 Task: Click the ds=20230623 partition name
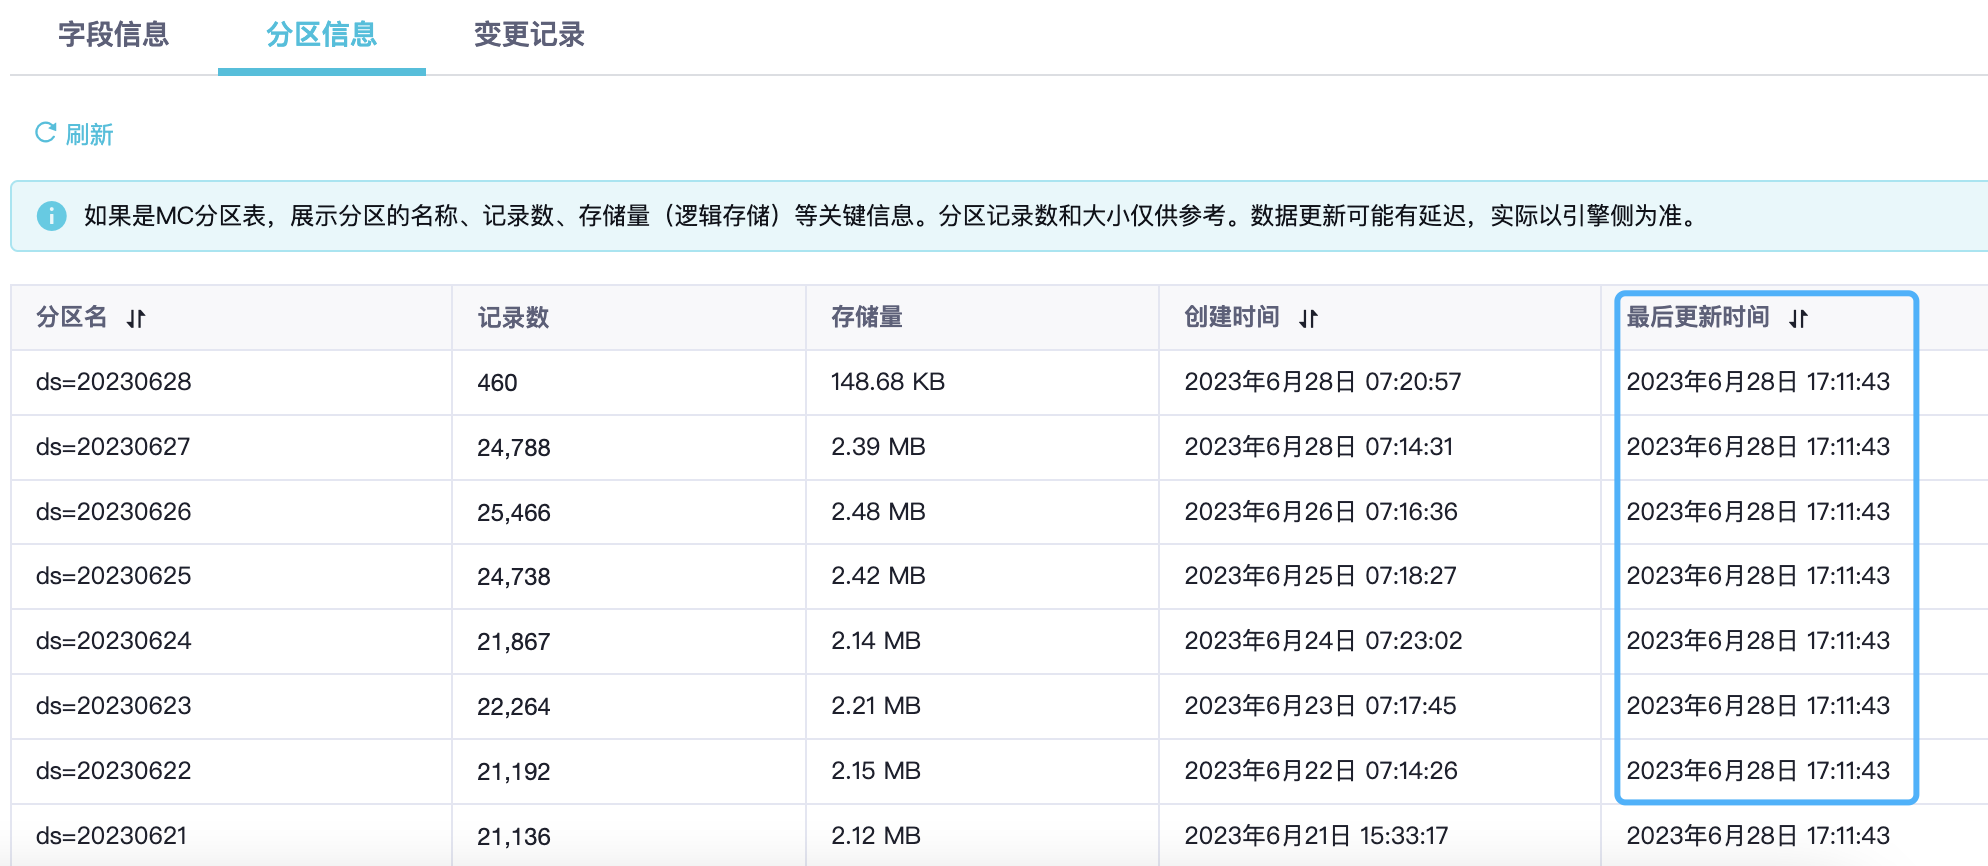113,706
